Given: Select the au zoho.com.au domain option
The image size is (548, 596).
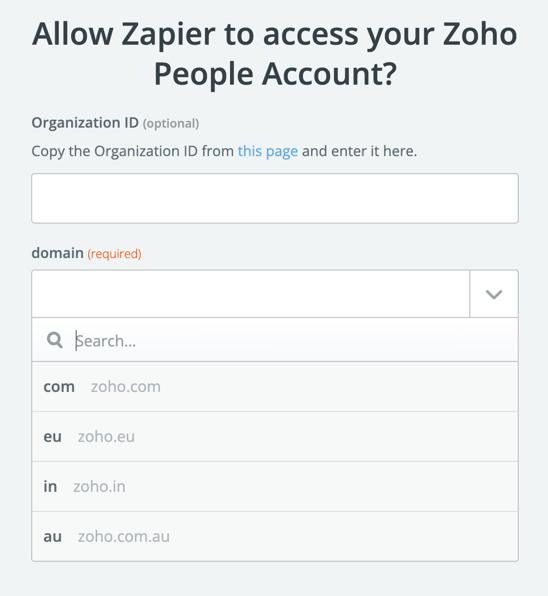Looking at the screenshot, I should pos(275,536).
